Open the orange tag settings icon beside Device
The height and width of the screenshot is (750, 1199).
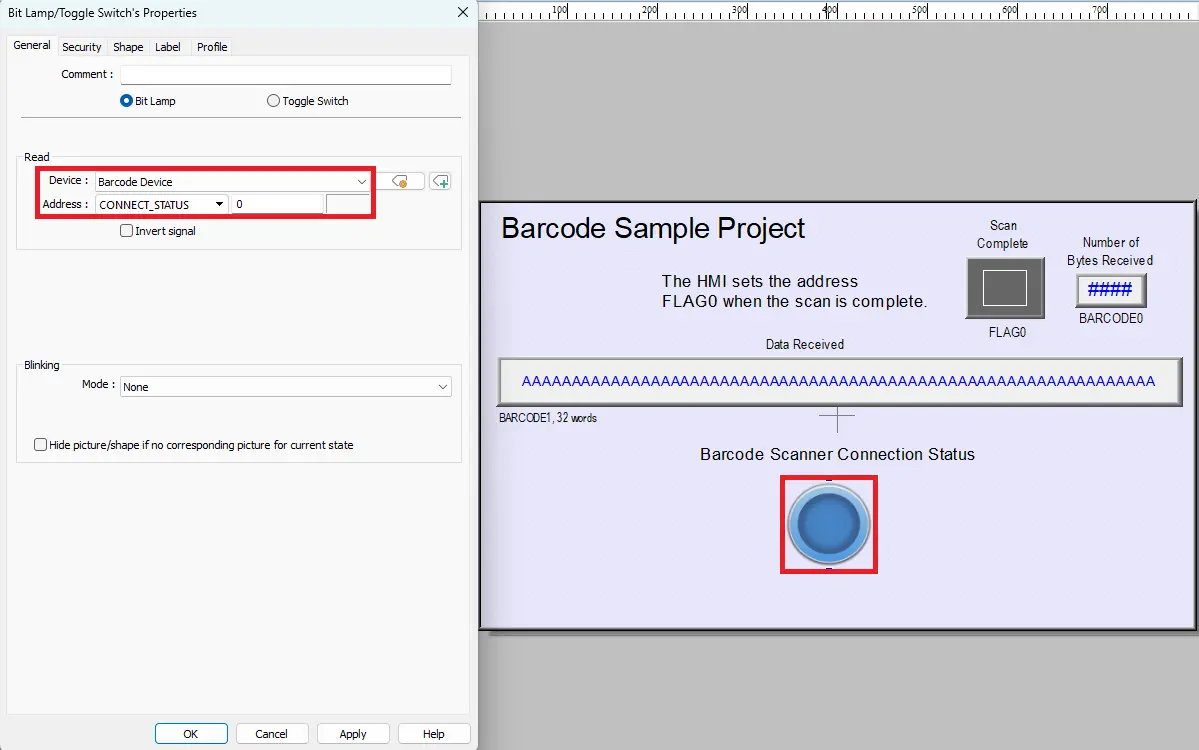pos(400,181)
